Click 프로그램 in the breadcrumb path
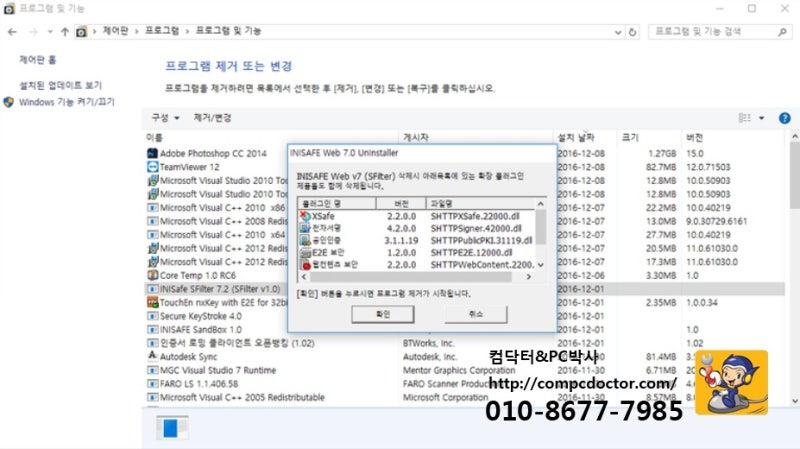This screenshot has height=449, width=800. [x=162, y=31]
